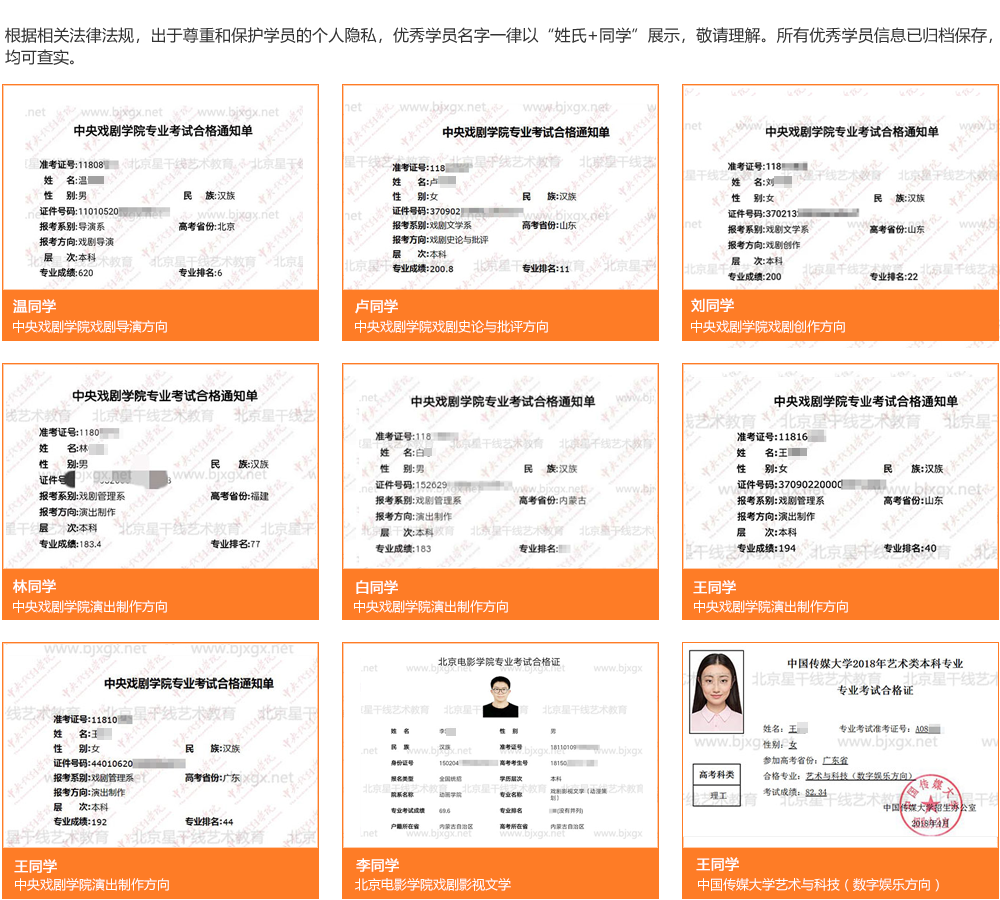This screenshot has width=1000, height=900.
Task: Select the 温同学 name caption
Action: (x=35, y=306)
